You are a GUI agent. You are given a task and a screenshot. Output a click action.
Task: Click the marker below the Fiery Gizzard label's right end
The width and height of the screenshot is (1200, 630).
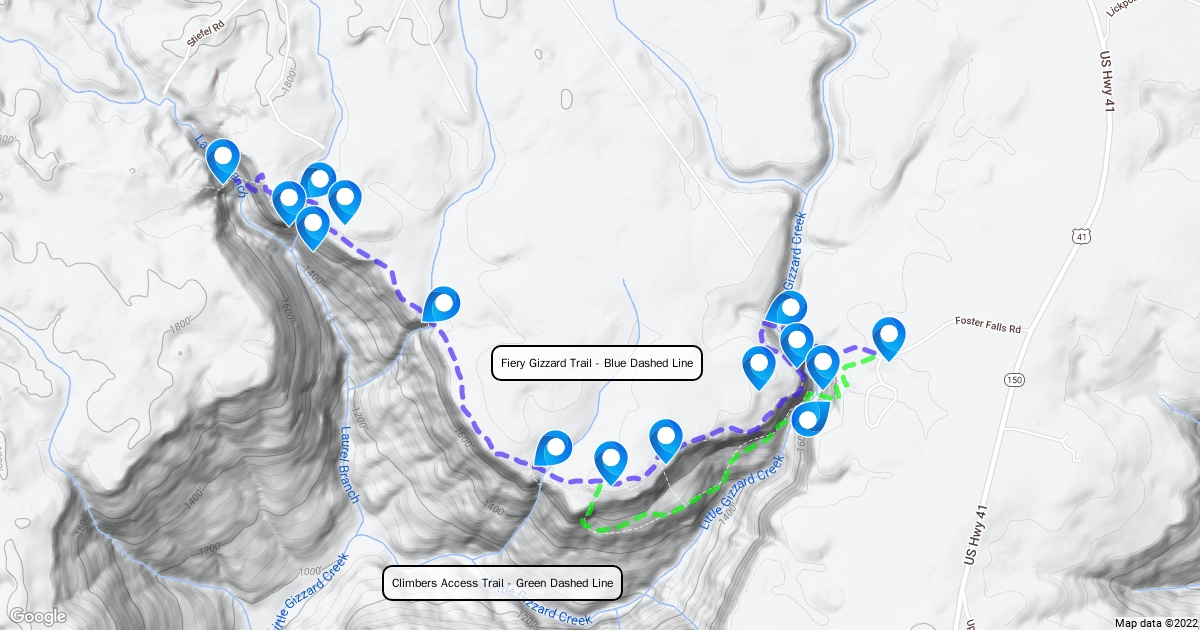666,441
